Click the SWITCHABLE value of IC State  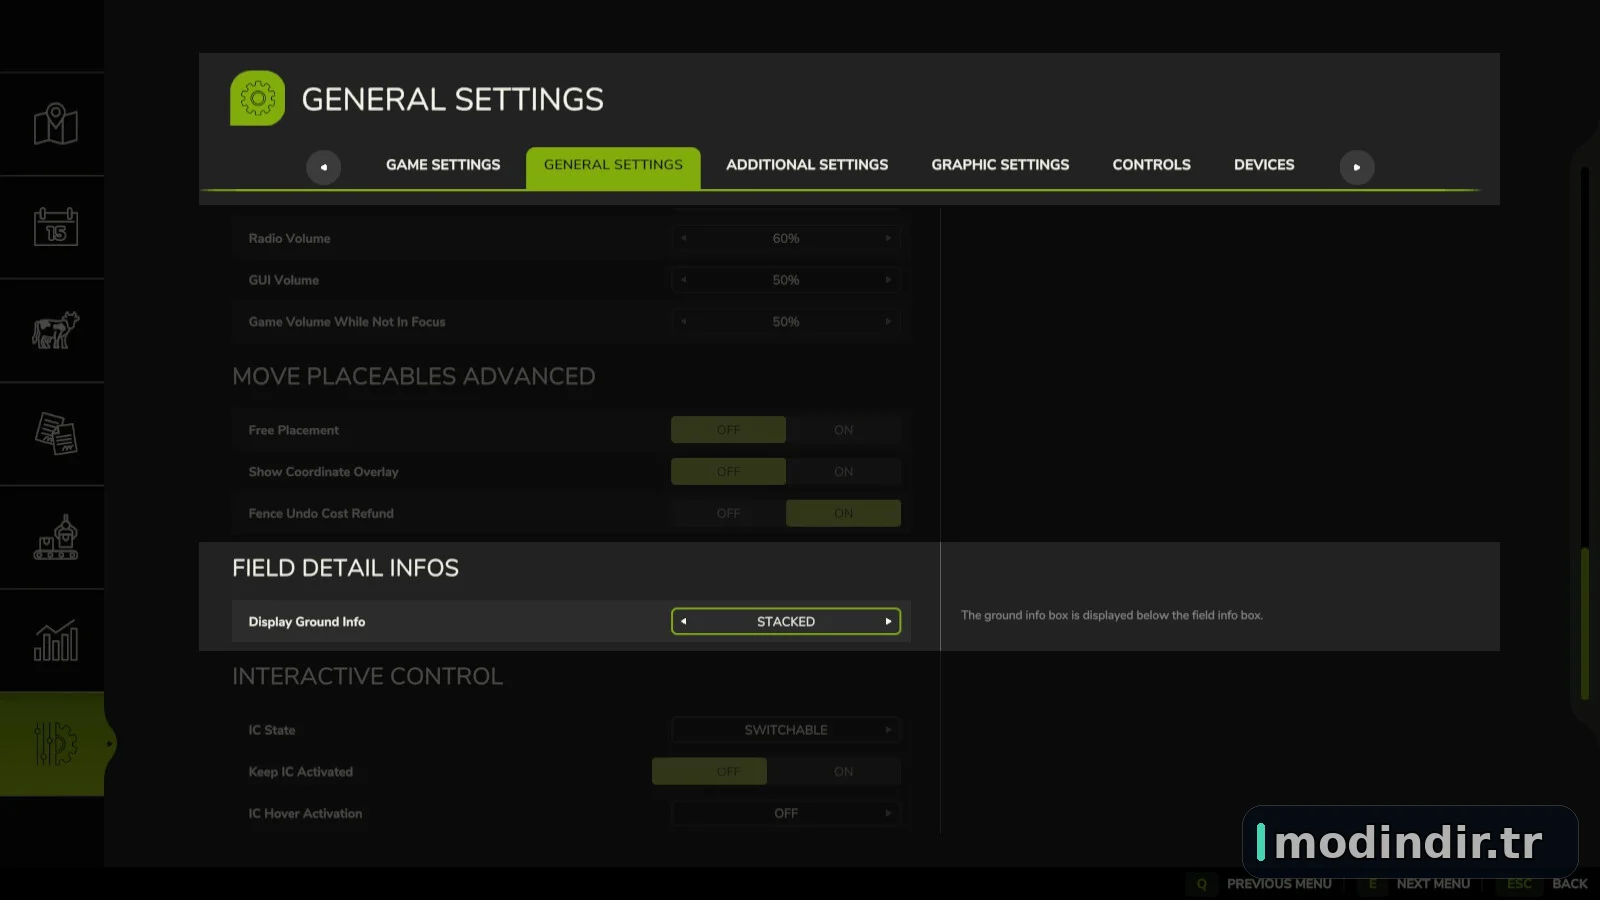(786, 730)
